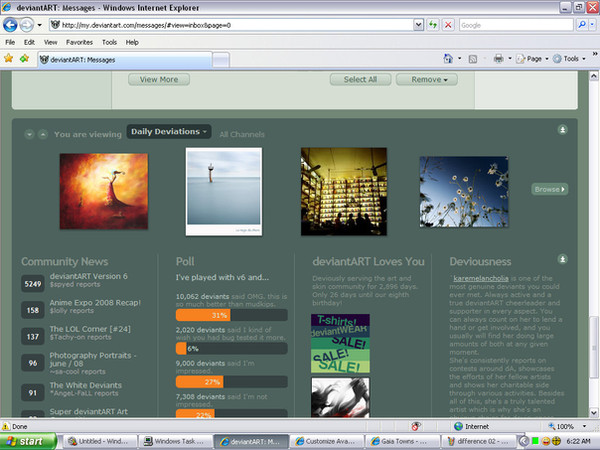Image resolution: width=600 pixels, height=450 pixels.
Task: Open the misty sea buoy photo thumbnail
Action: click(224, 192)
